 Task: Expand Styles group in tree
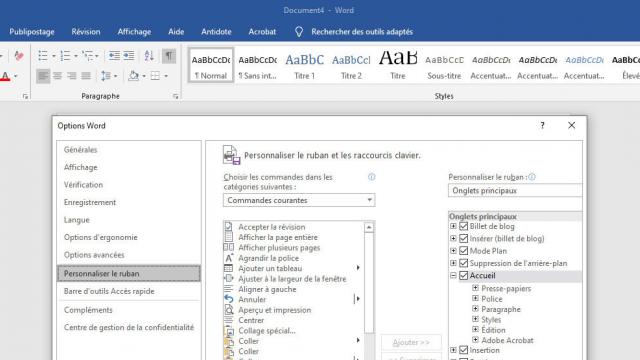click(x=475, y=319)
